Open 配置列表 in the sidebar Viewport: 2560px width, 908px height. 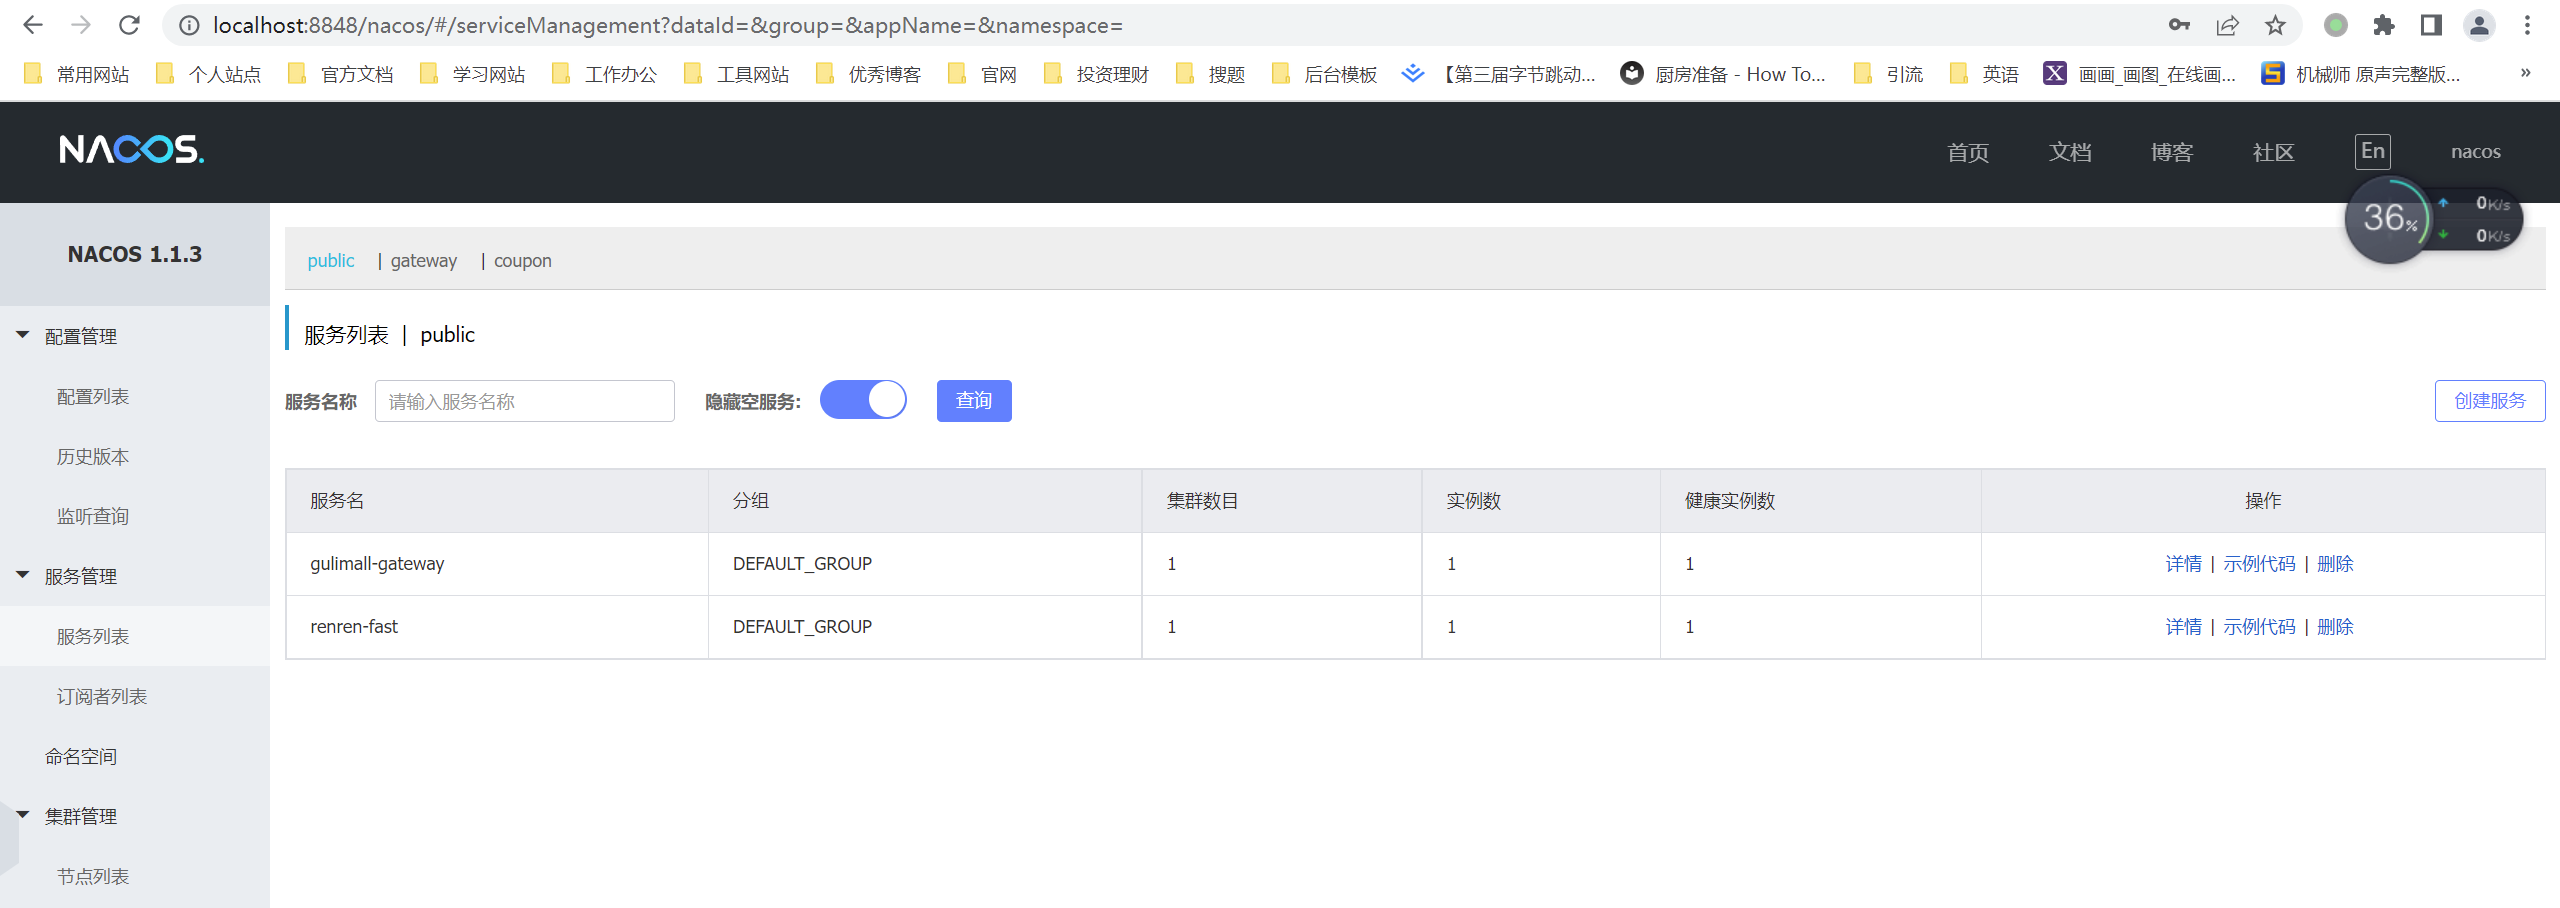93,396
